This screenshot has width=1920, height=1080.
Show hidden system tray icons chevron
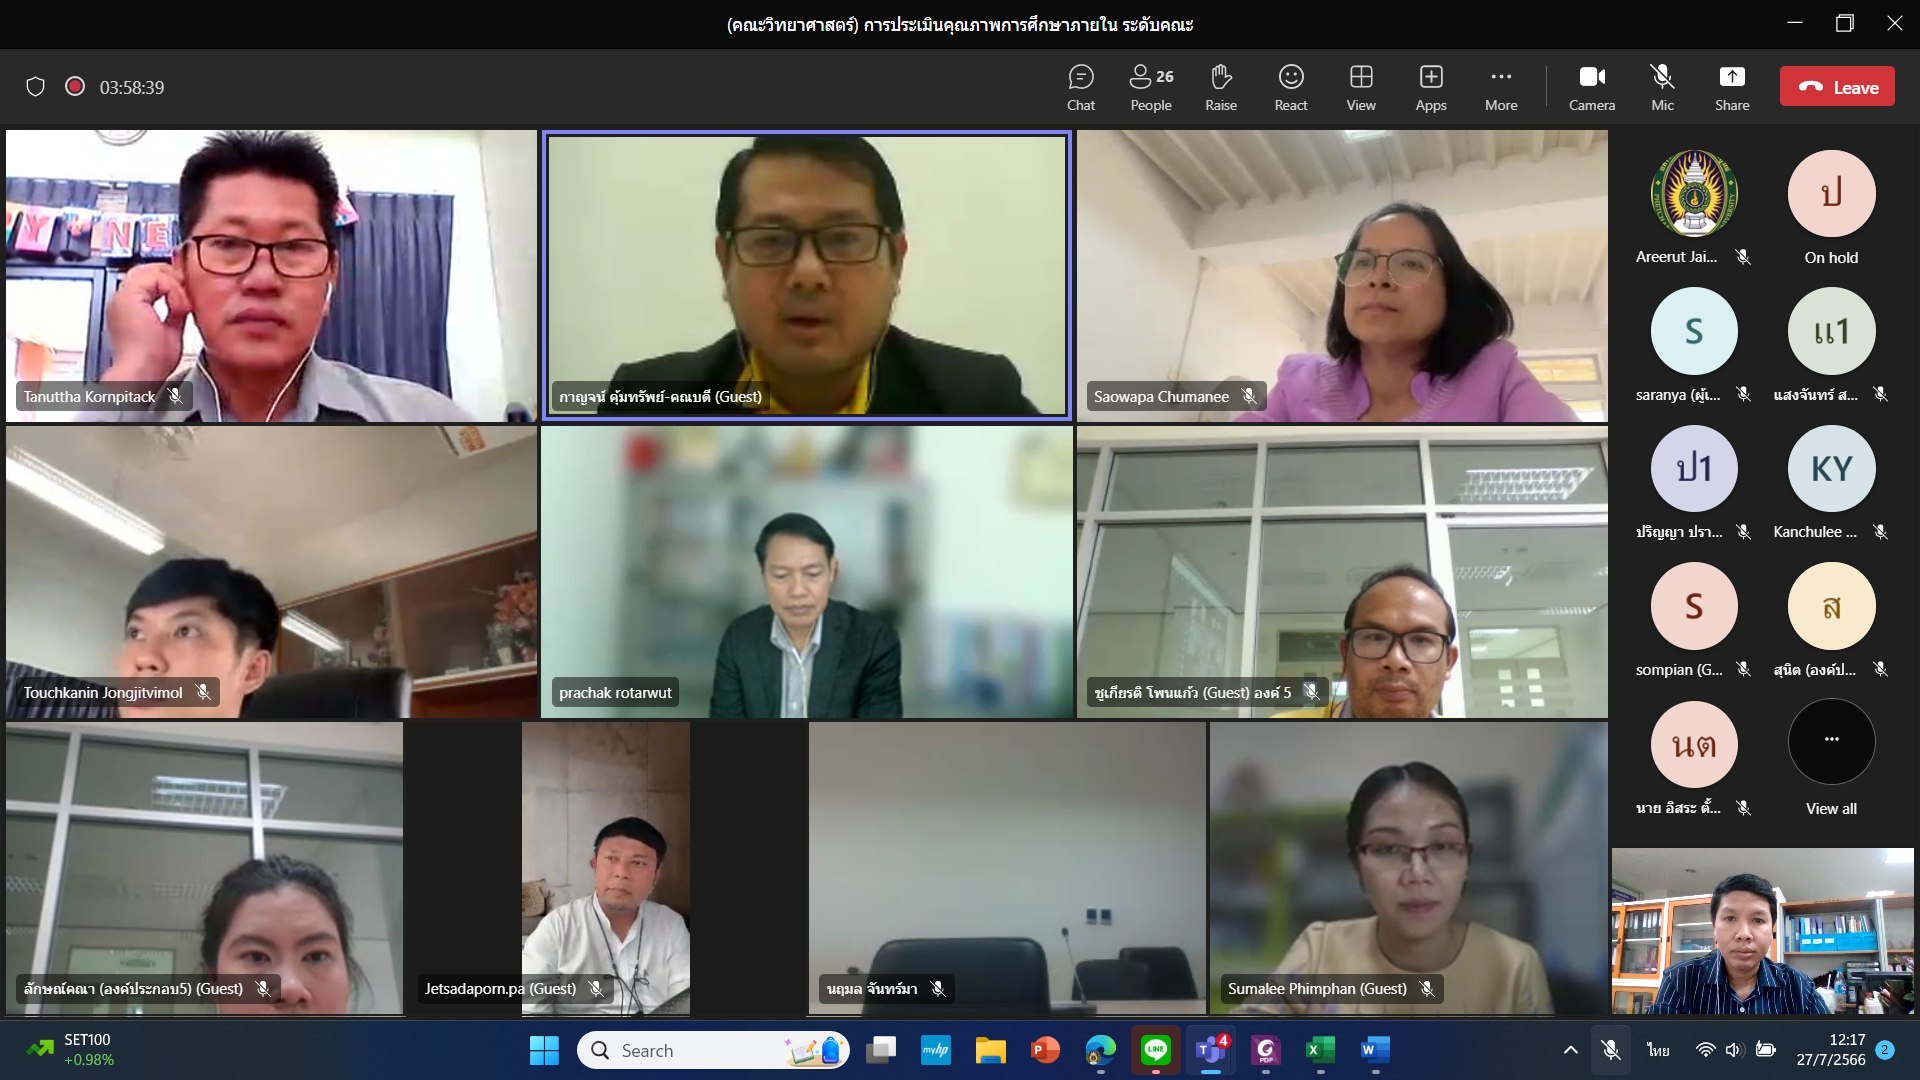(x=1570, y=1050)
